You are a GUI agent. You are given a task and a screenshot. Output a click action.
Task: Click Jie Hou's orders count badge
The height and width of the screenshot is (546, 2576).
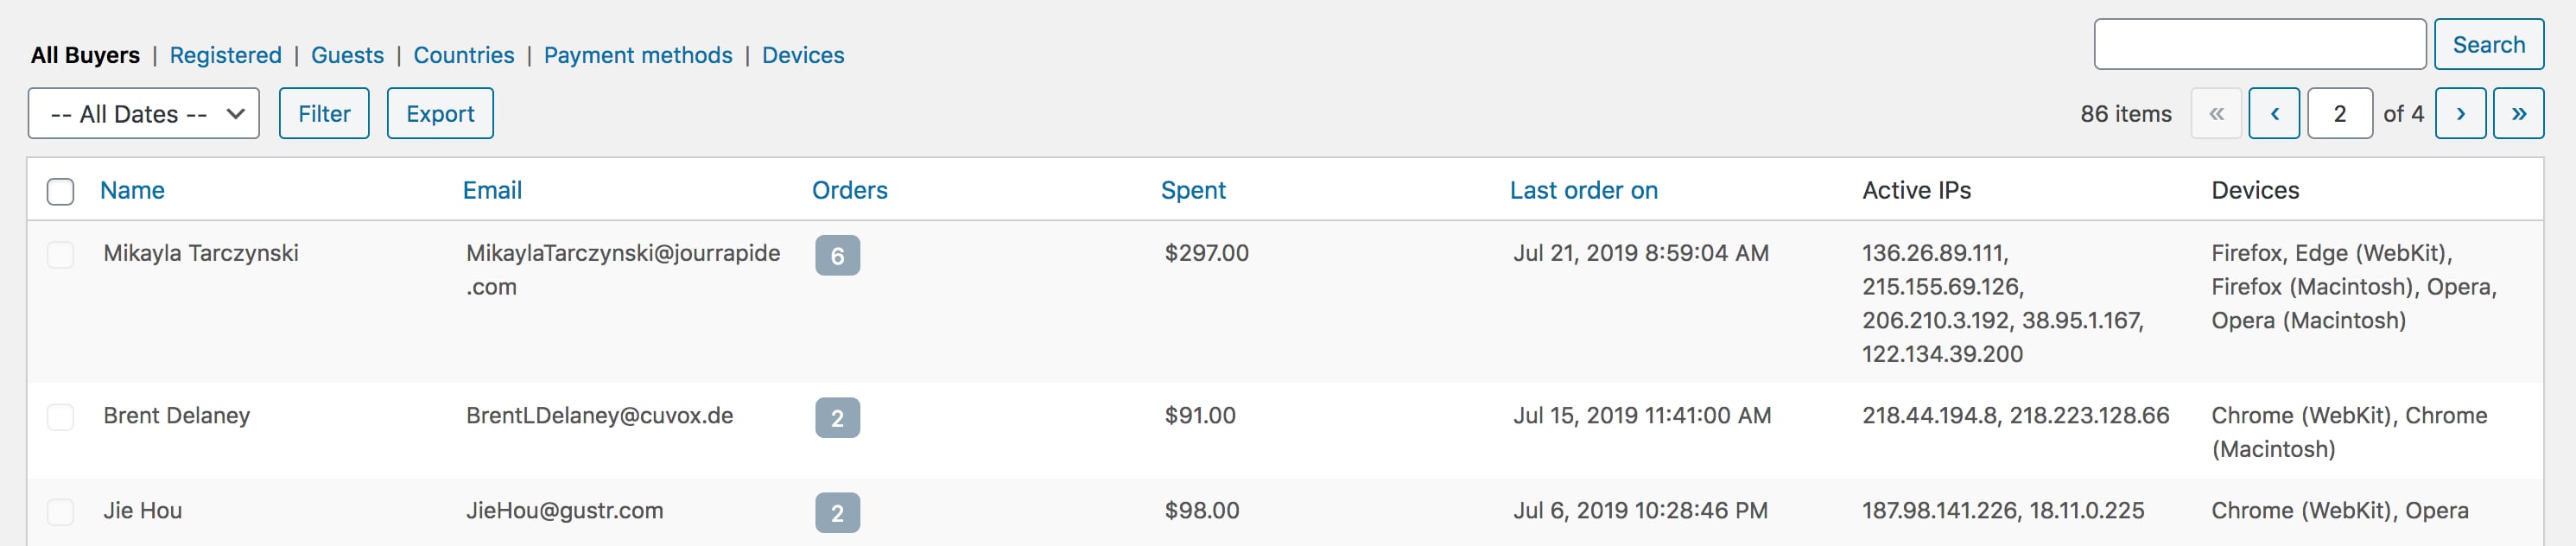click(837, 513)
